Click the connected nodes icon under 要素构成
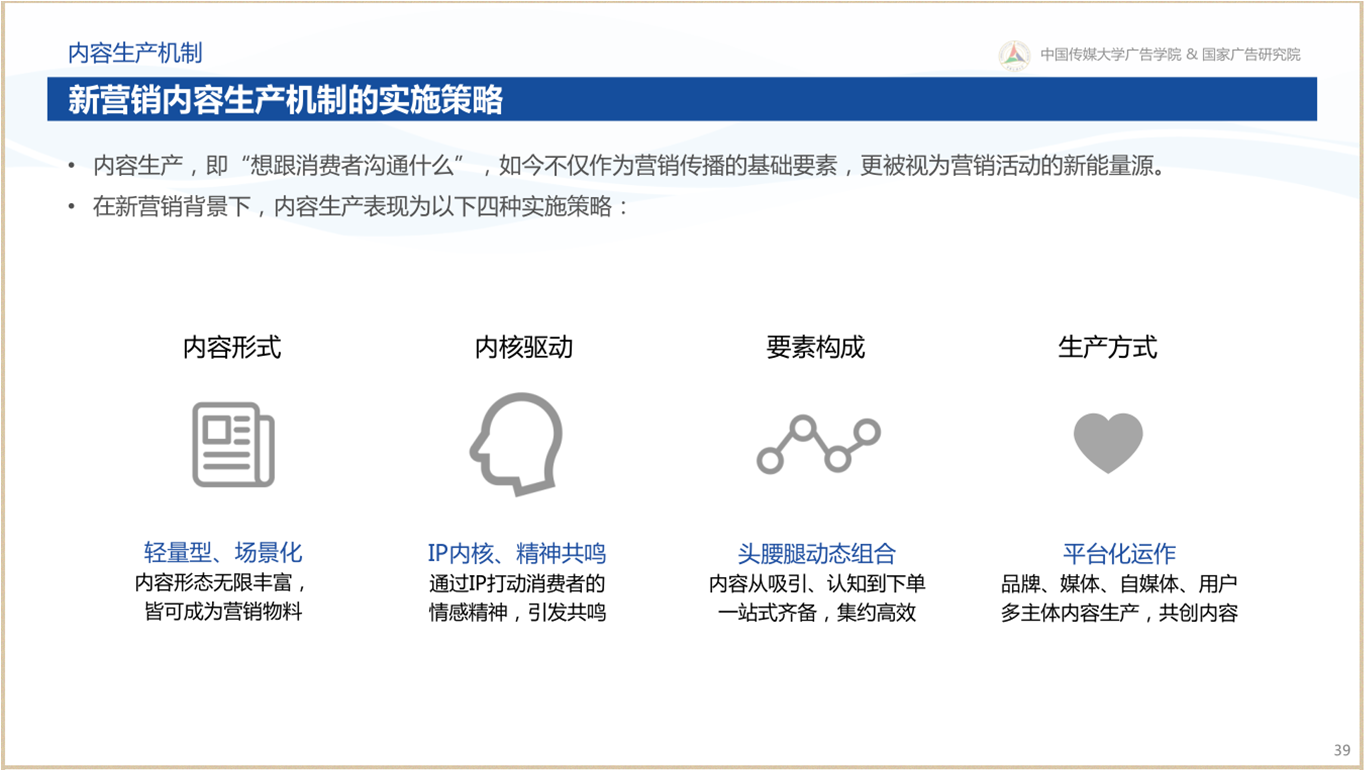 click(818, 444)
